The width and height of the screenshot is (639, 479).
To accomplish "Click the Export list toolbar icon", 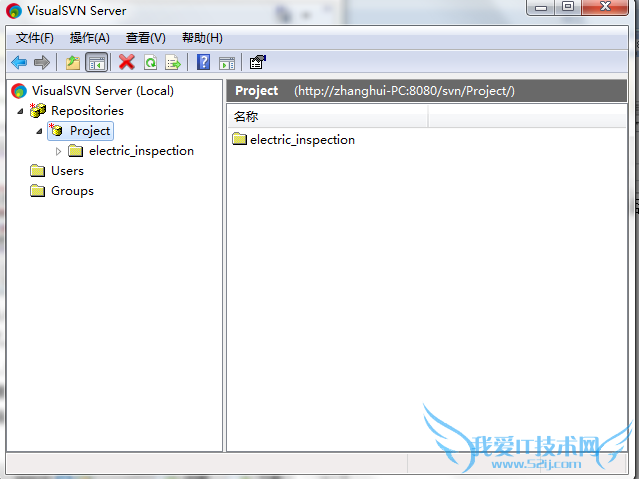I will click(173, 62).
